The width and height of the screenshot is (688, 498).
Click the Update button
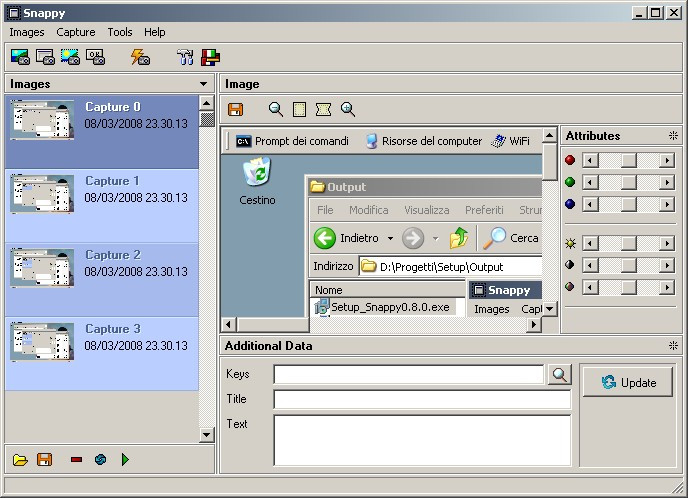click(627, 382)
